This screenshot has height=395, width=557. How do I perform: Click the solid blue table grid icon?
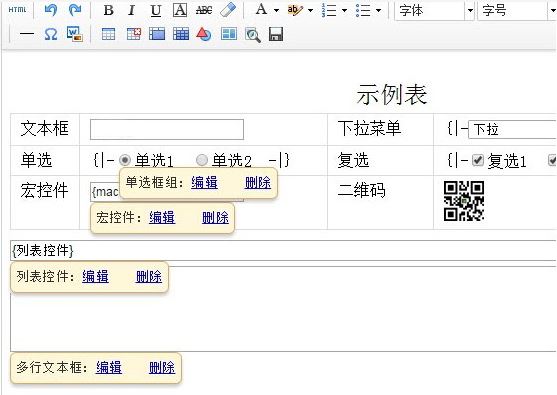tap(181, 34)
